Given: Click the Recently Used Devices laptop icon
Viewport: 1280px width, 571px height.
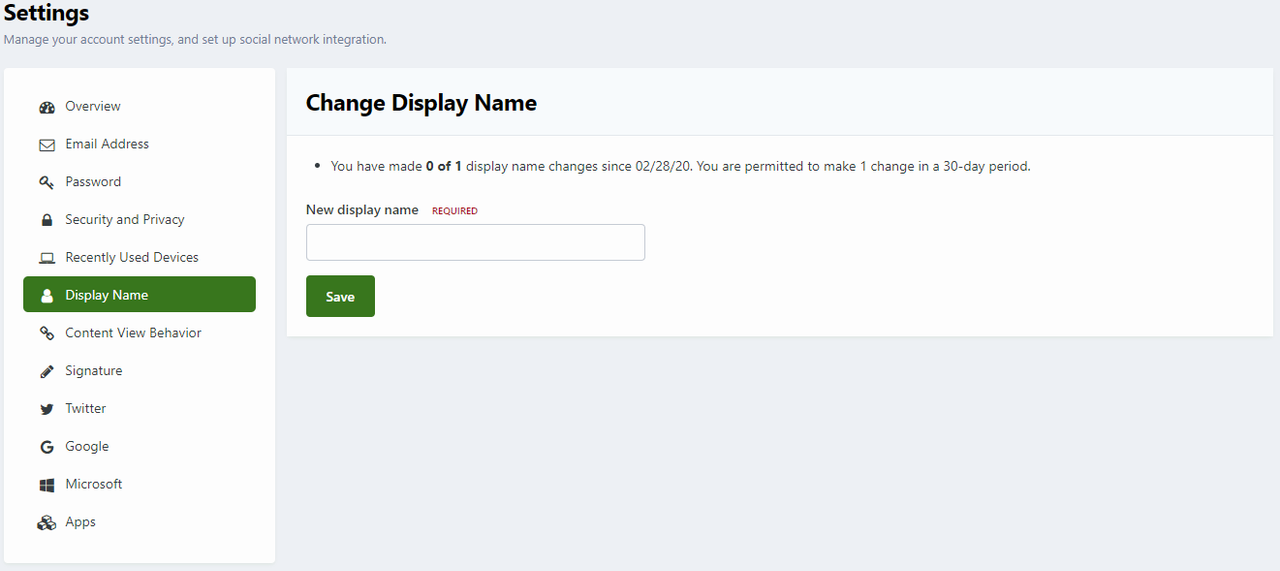Looking at the screenshot, I should 46,258.
